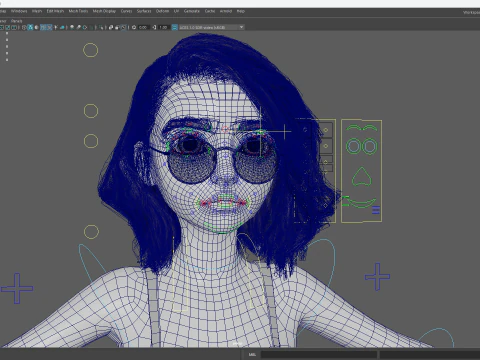Select the right eye circle face control

[x=369, y=146]
